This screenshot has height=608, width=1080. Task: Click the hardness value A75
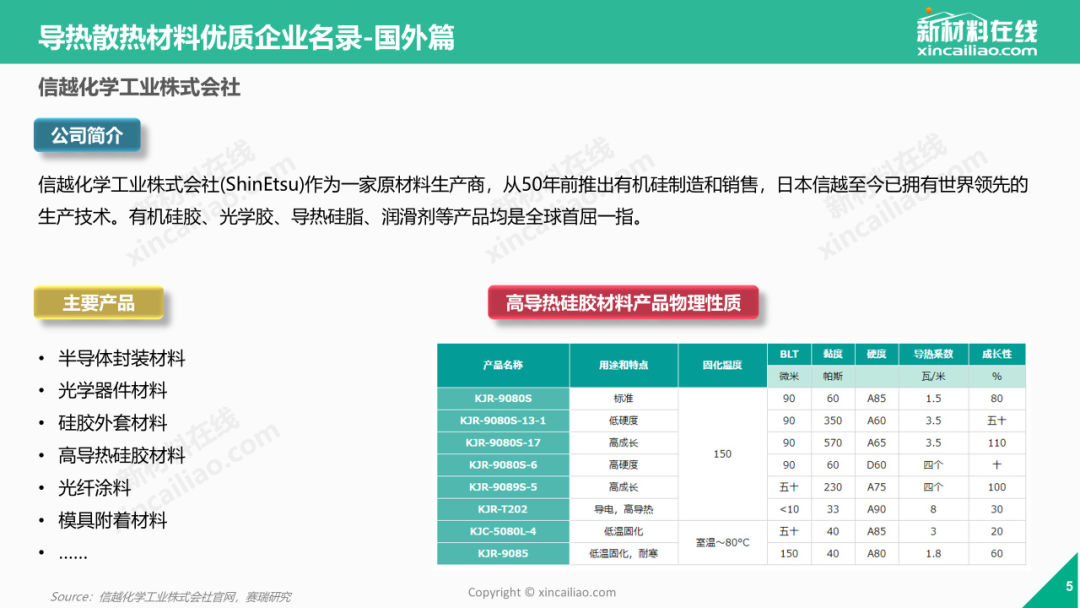click(876, 487)
